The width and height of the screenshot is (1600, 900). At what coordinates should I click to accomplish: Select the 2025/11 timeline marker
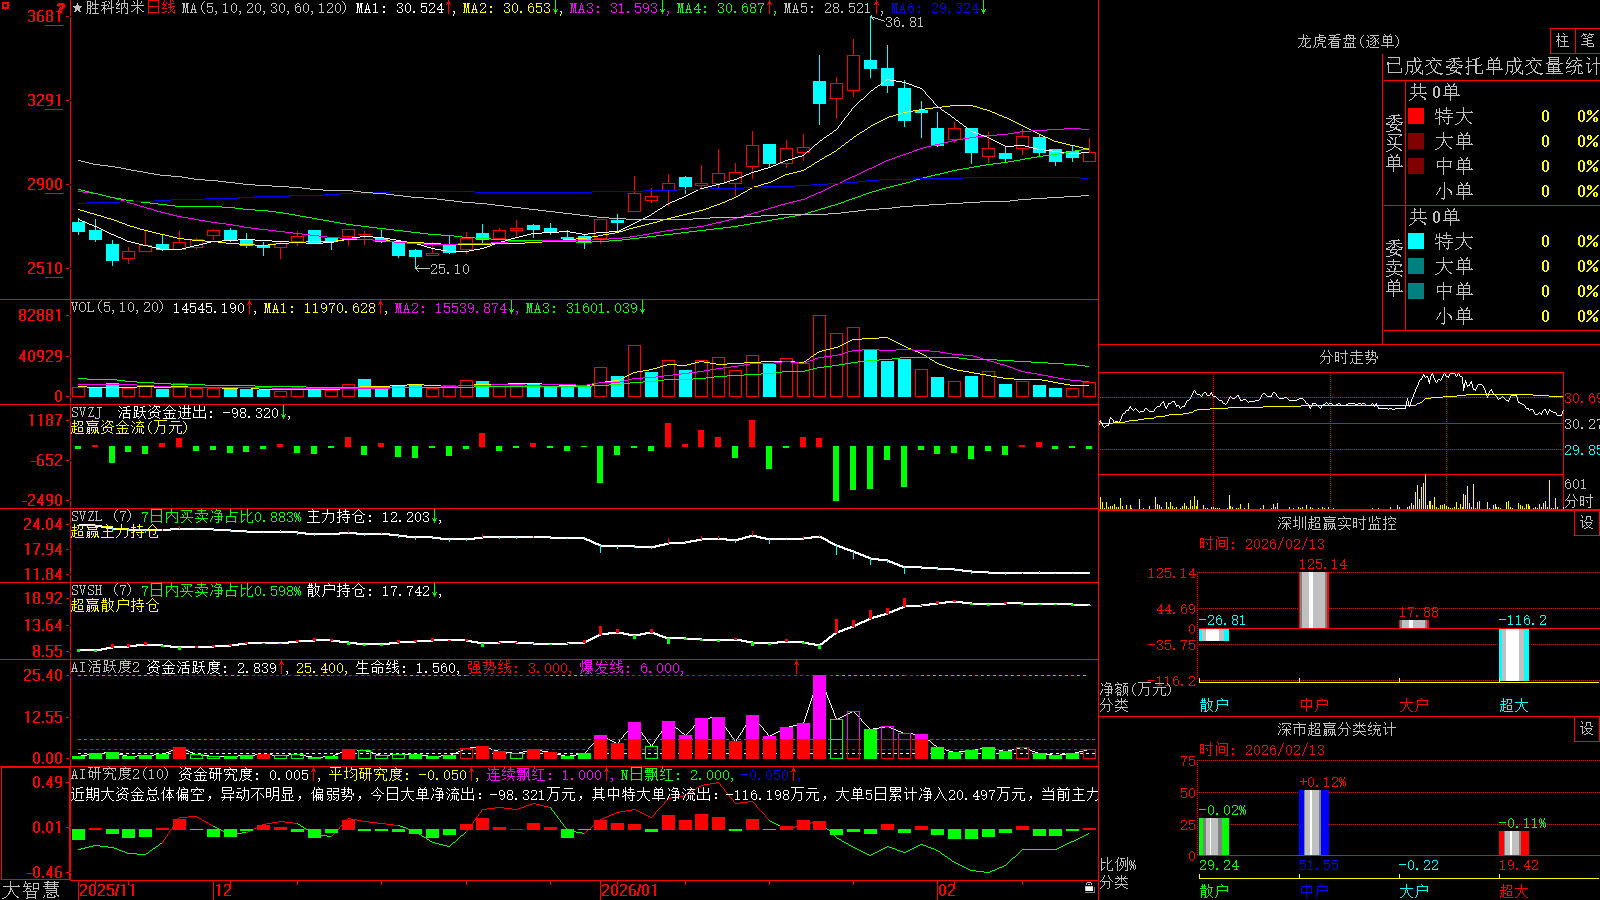[x=107, y=890]
